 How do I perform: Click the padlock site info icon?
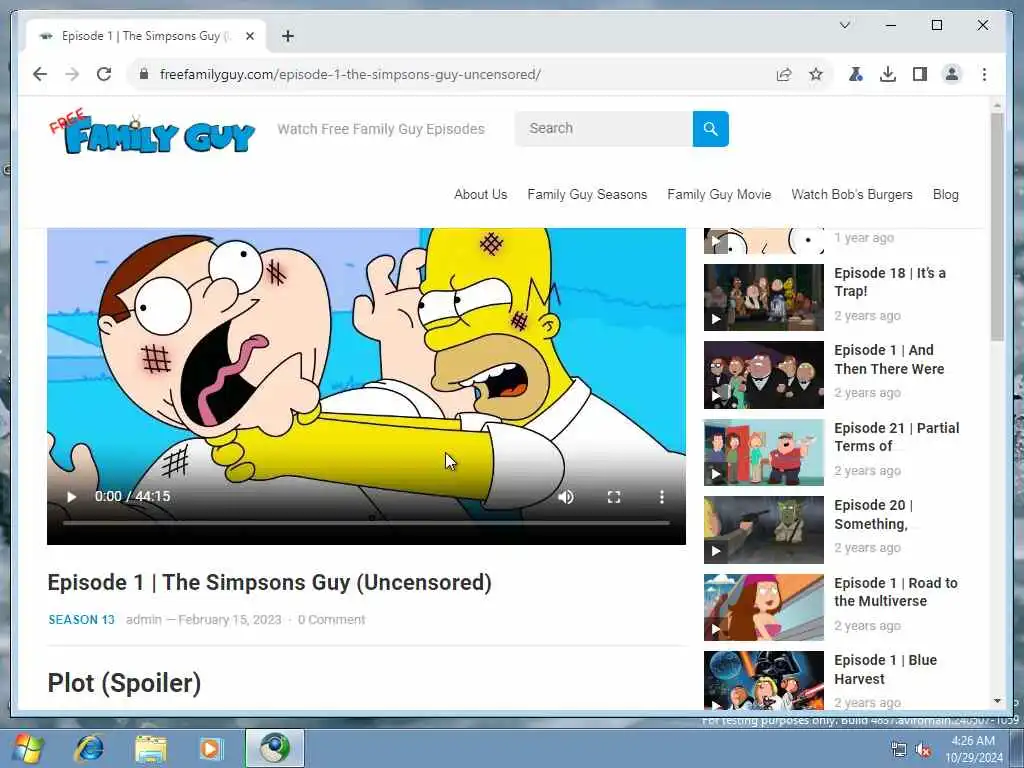(144, 74)
